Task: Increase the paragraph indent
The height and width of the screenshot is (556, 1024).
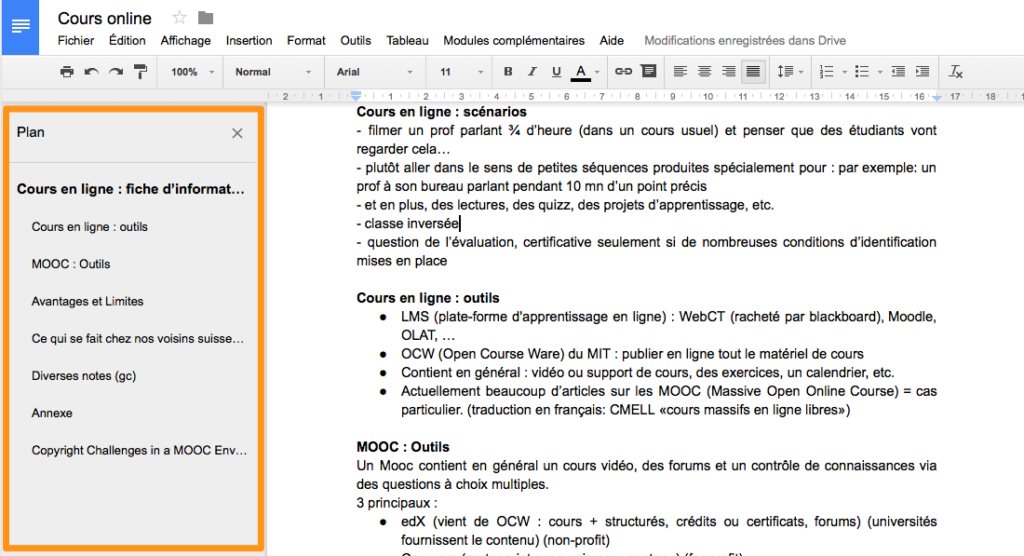Action: [922, 72]
